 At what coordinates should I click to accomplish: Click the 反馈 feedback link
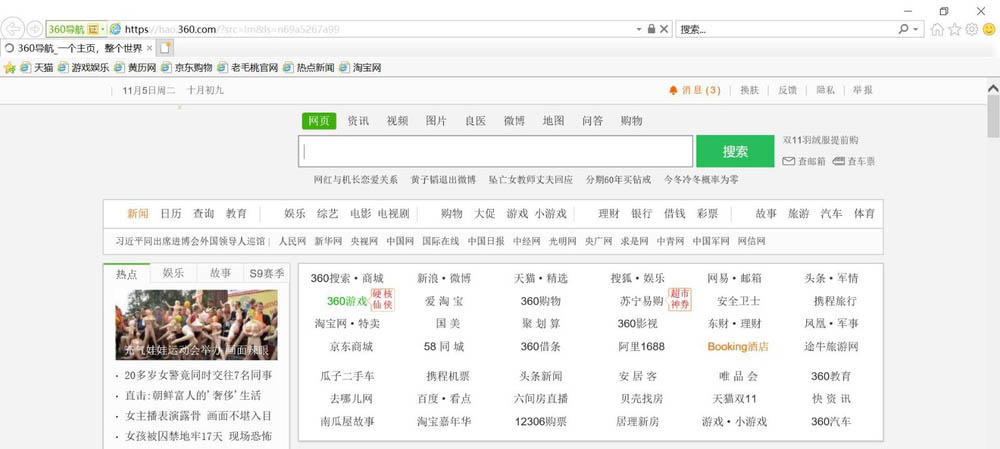(788, 91)
